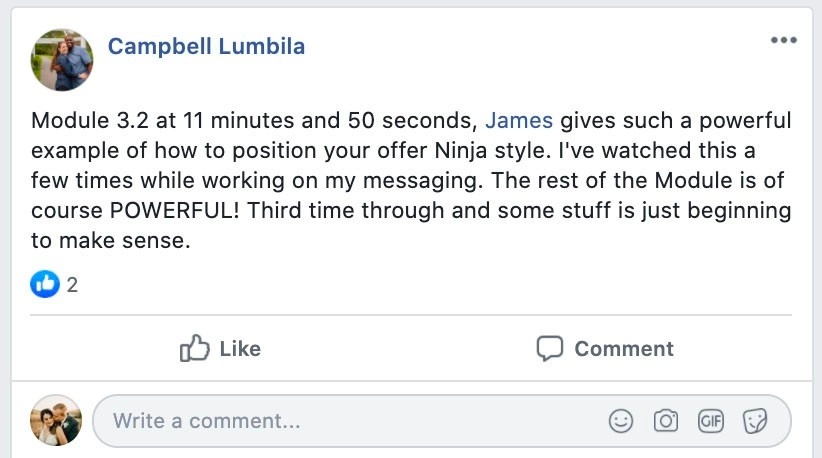The image size is (822, 458).
Task: Open the sticker picker icon
Action: tap(755, 421)
